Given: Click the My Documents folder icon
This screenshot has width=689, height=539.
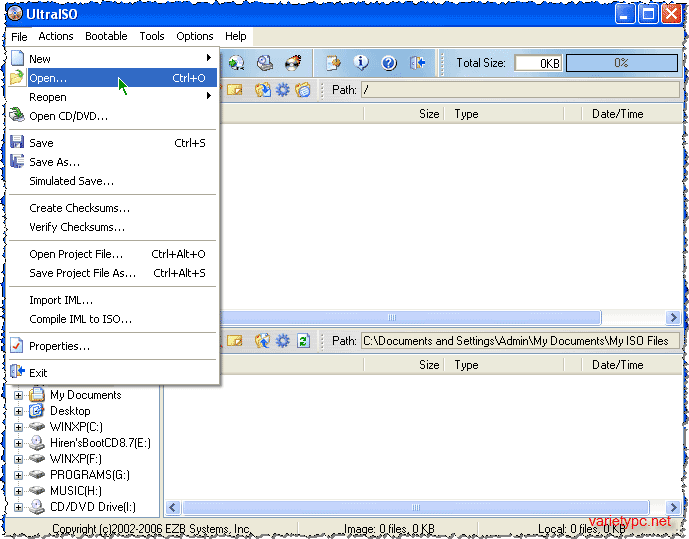Looking at the screenshot, I should point(37,395).
